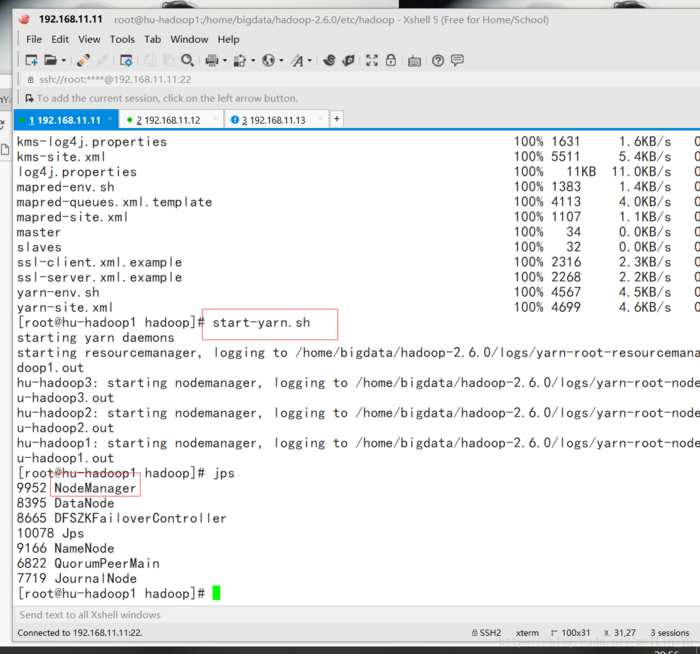Click the Color Scheme icon
Image resolution: width=700 pixels, height=654 pixels.
pos(240,60)
